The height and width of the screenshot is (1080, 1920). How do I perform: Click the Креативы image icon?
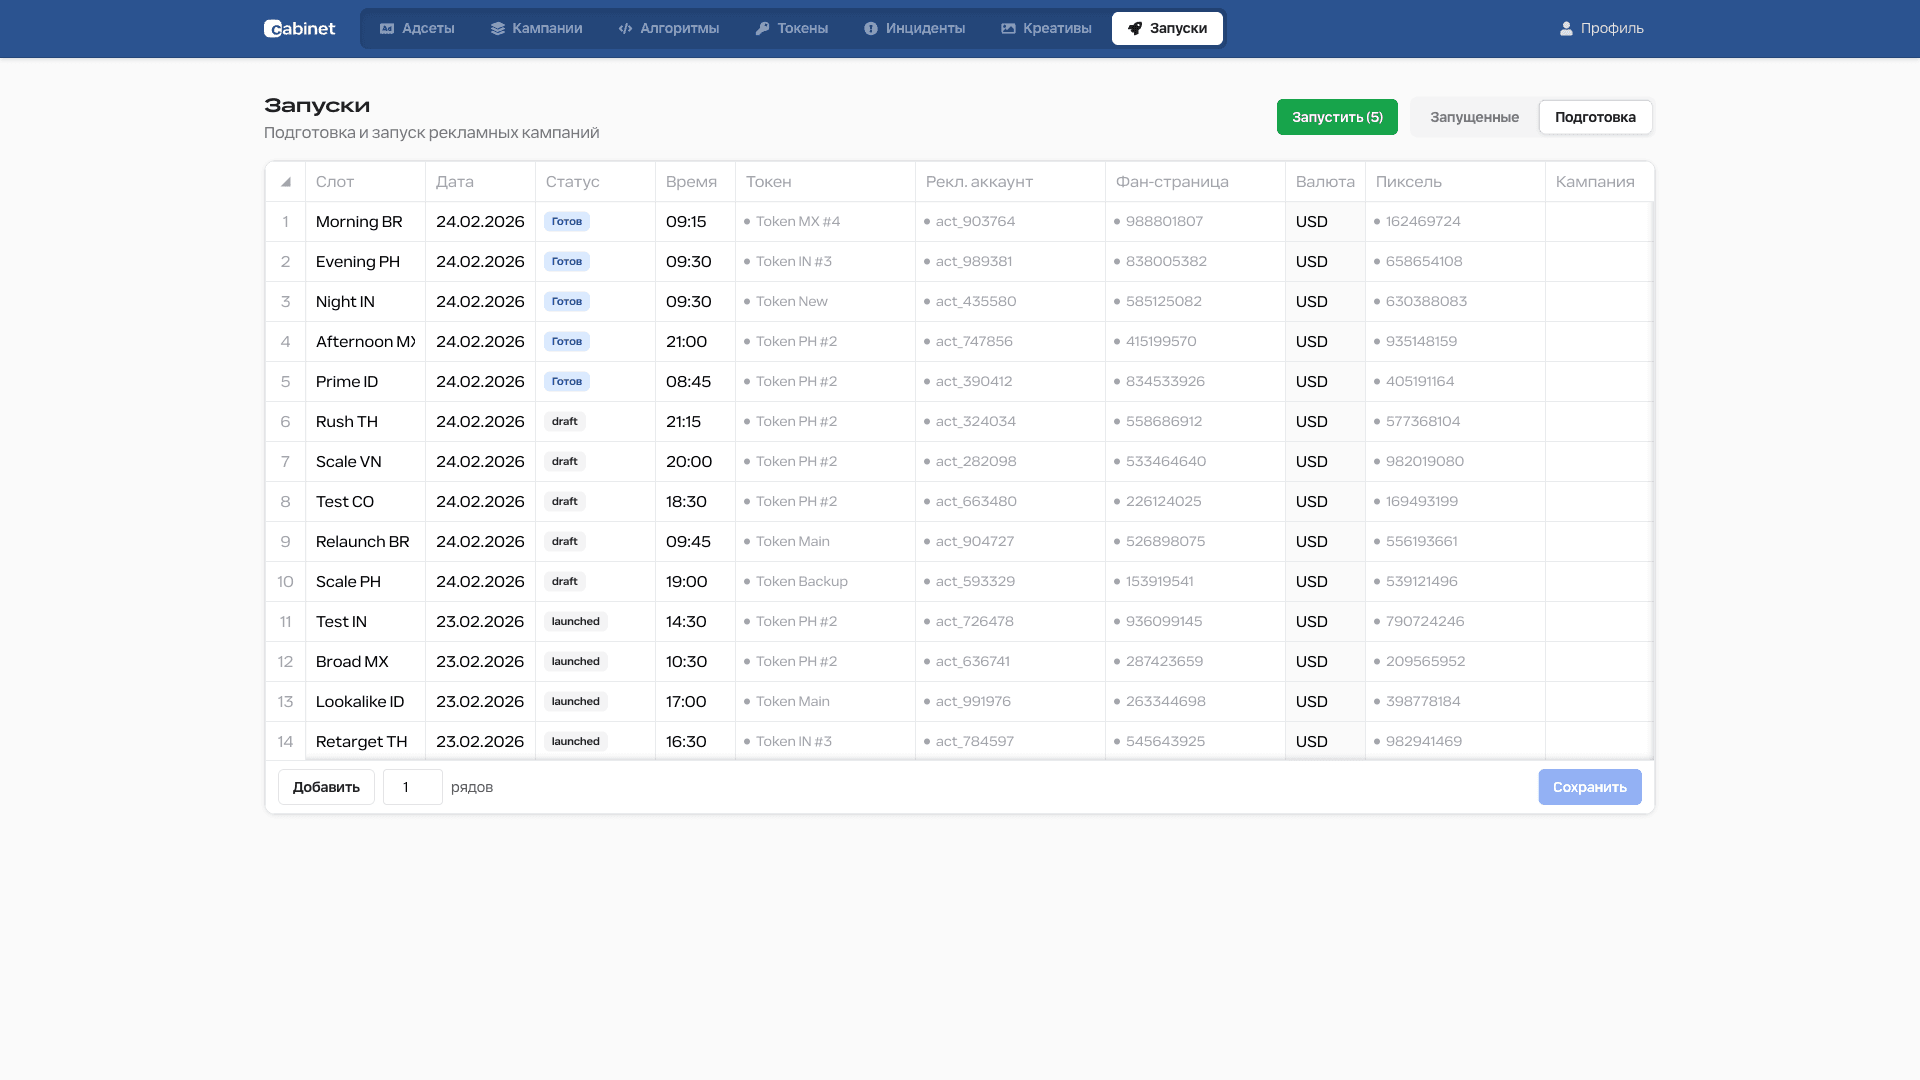(x=1008, y=29)
